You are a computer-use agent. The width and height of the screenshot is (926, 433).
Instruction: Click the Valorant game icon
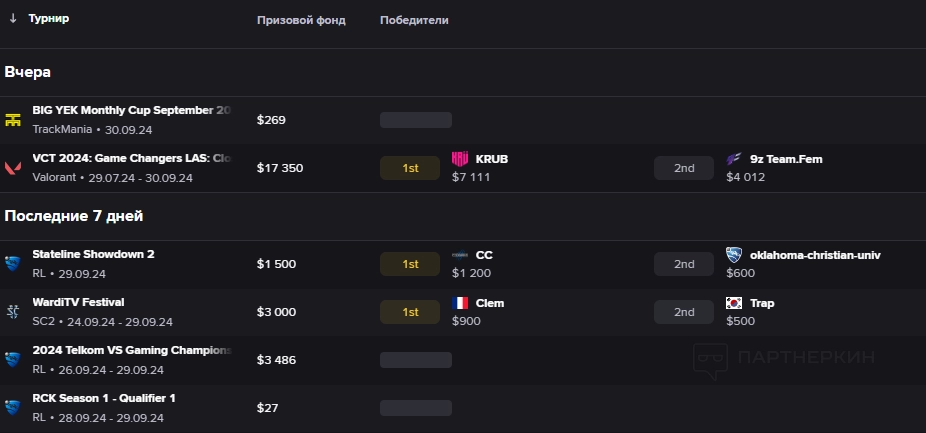(x=13, y=168)
